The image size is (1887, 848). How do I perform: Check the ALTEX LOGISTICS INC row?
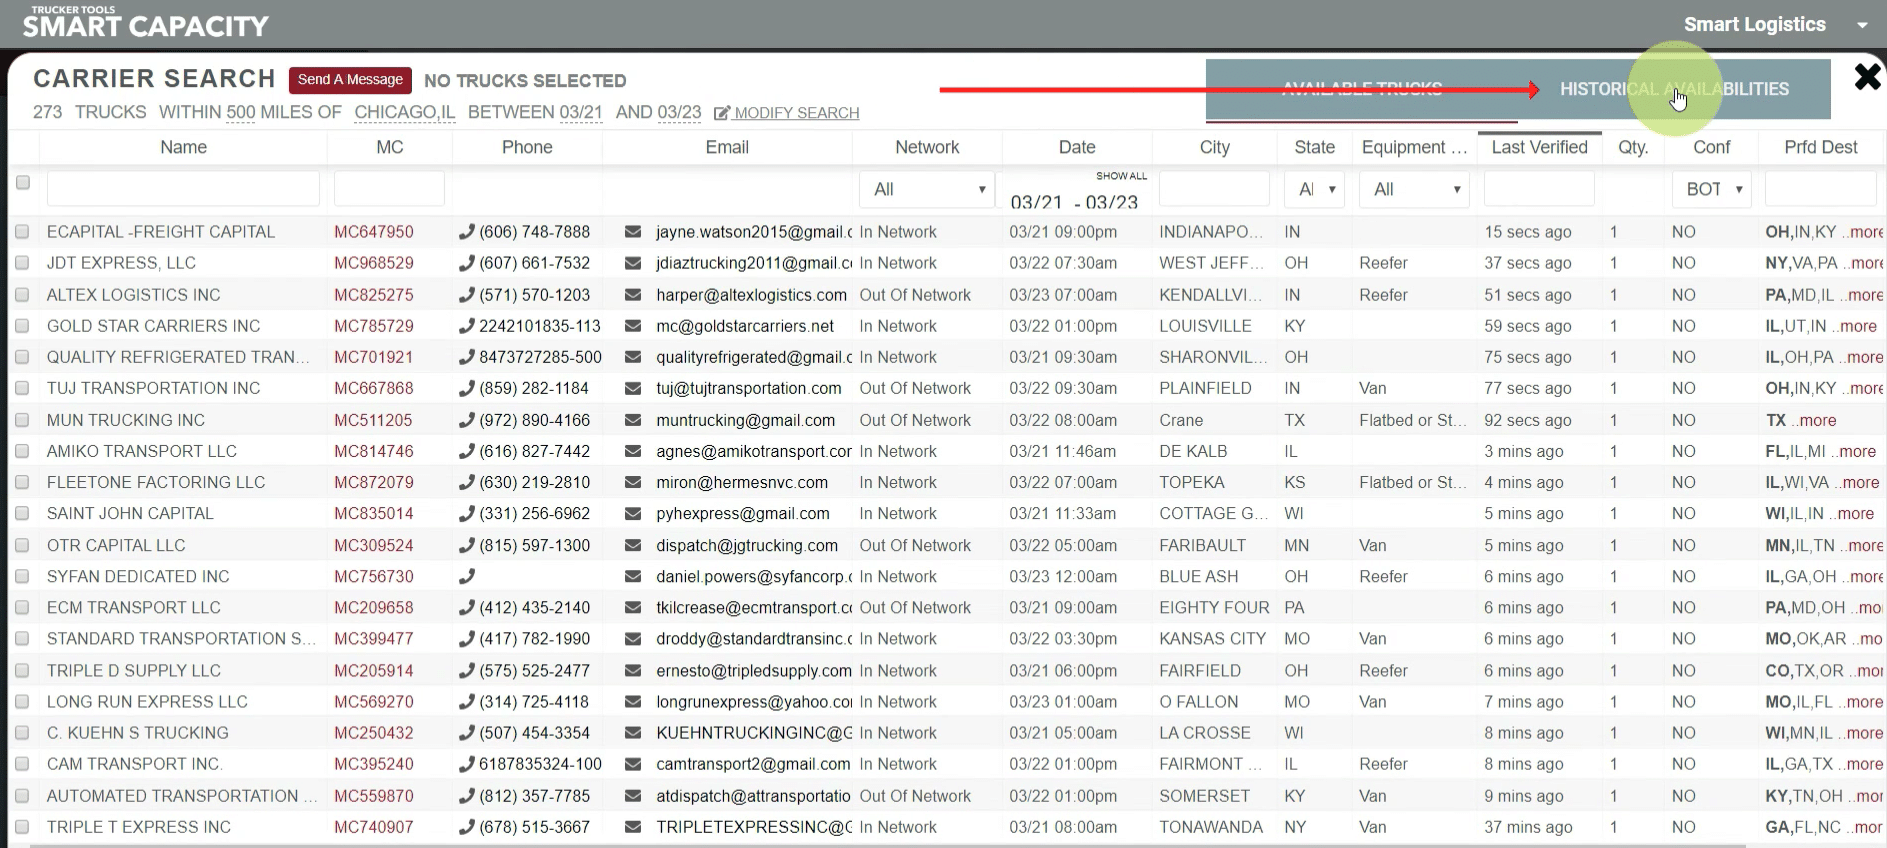[22, 295]
